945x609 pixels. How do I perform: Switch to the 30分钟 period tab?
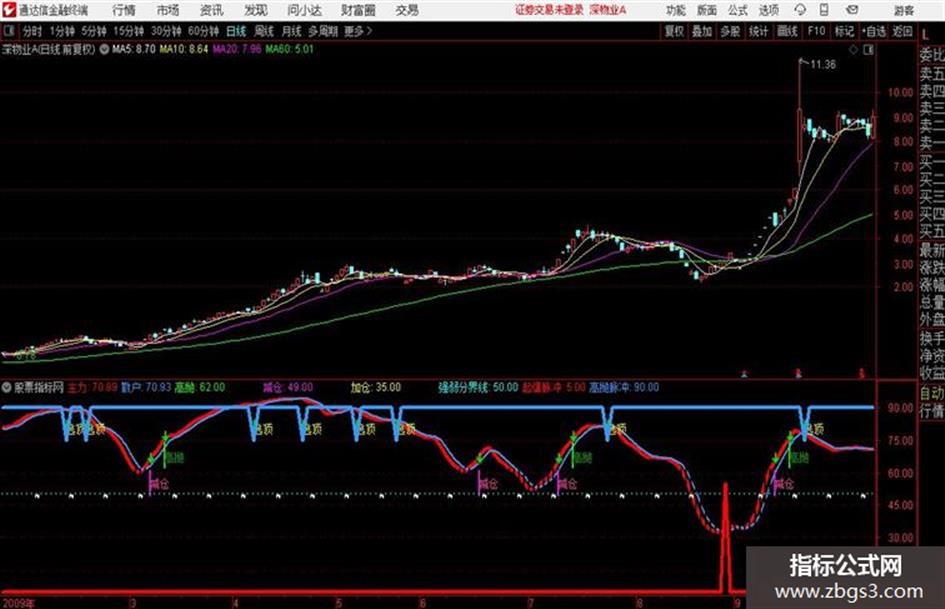click(x=166, y=31)
